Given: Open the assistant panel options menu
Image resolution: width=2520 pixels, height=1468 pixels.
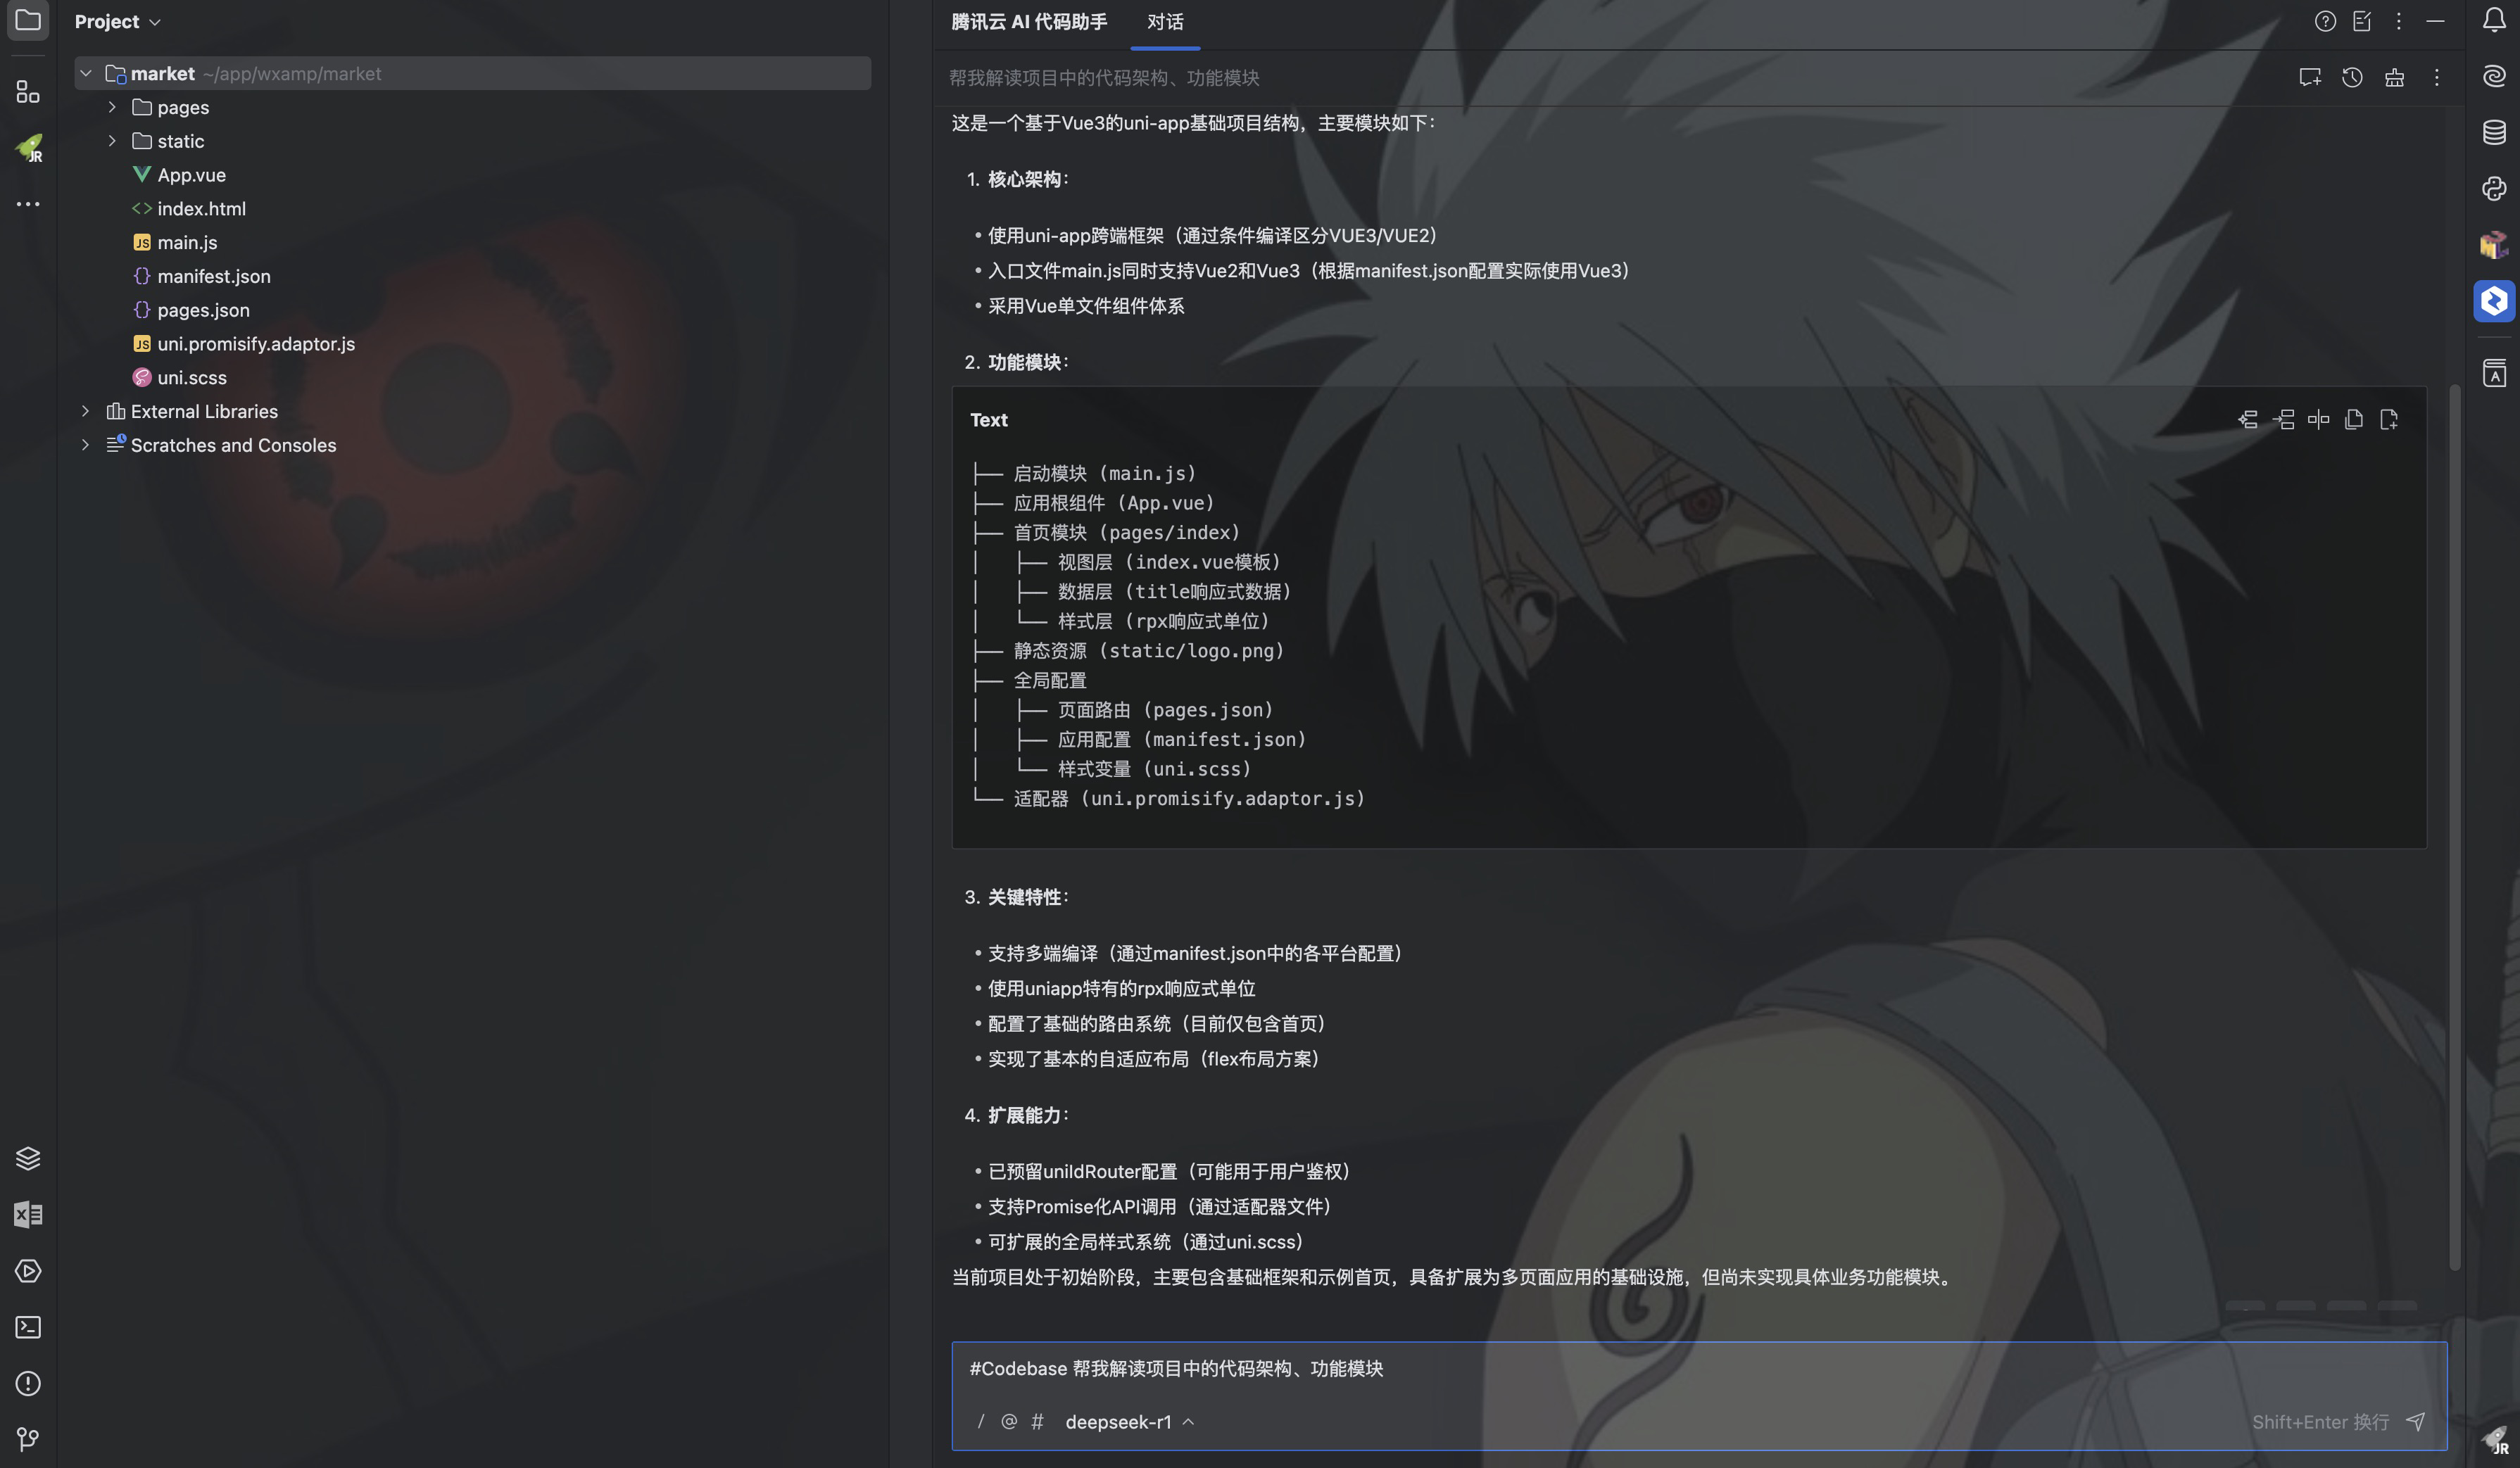Looking at the screenshot, I should click(2398, 21).
